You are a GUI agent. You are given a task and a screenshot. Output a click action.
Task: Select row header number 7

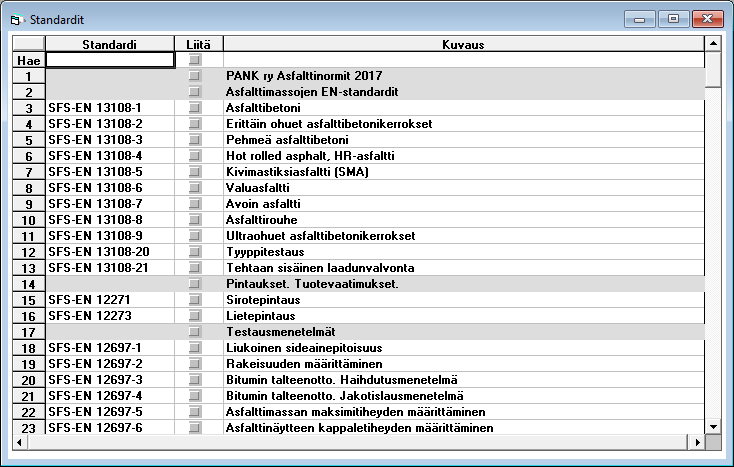pyautogui.click(x=29, y=172)
